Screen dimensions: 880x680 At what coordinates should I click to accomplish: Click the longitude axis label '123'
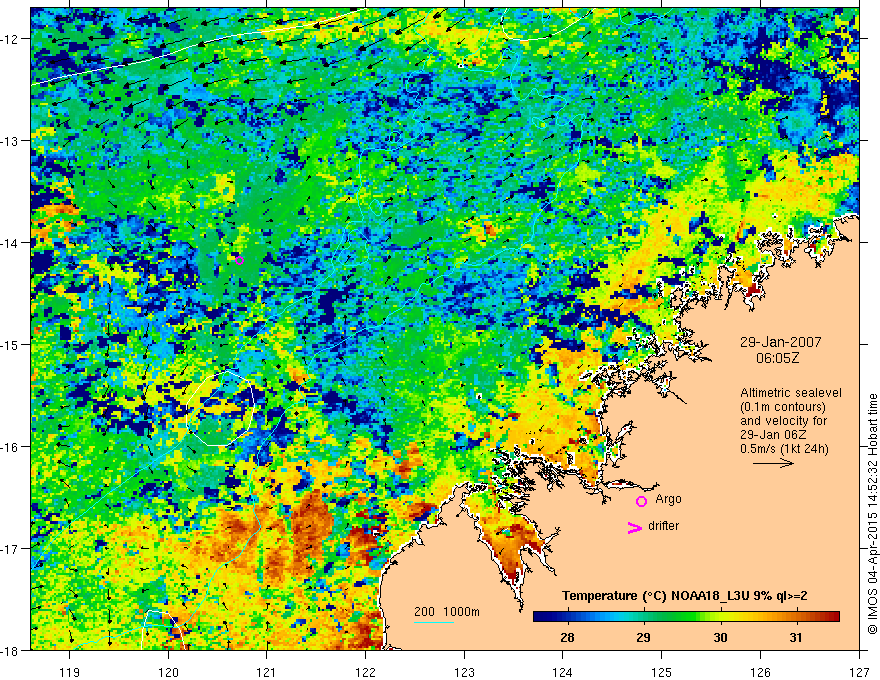(464, 672)
